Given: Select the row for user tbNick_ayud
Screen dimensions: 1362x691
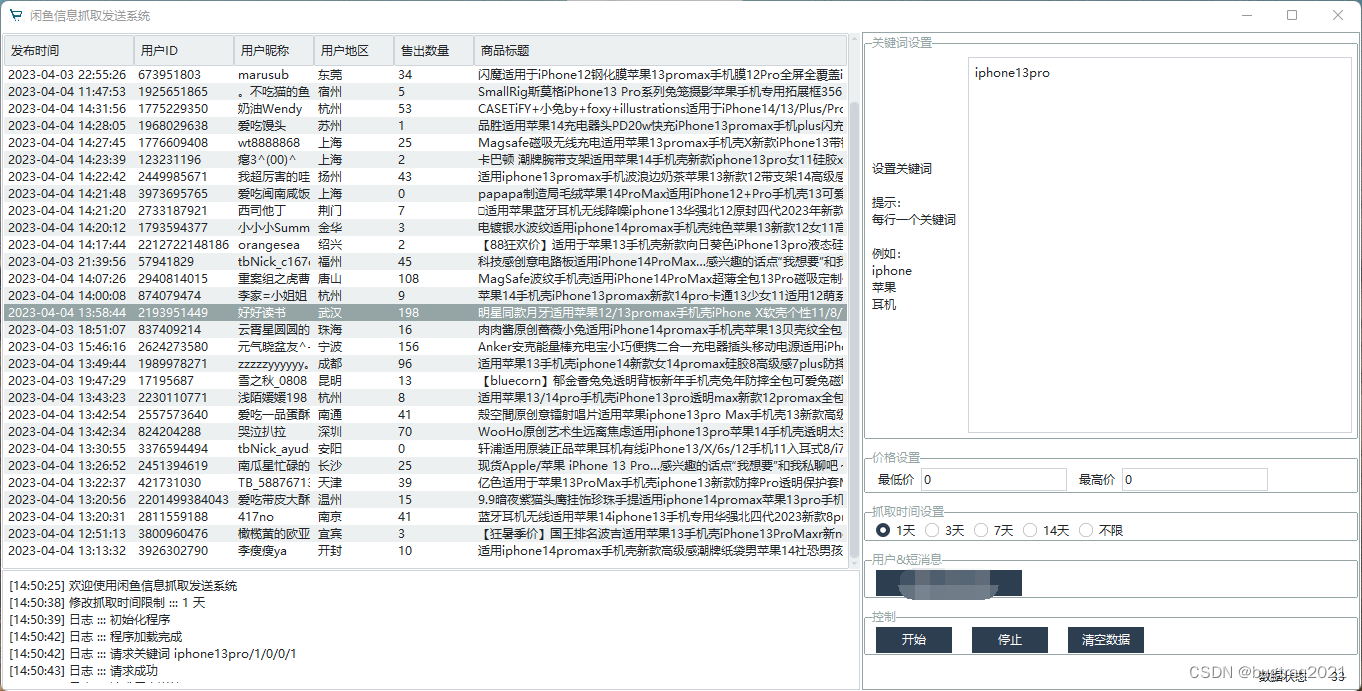Looking at the screenshot, I should click(x=425, y=449).
